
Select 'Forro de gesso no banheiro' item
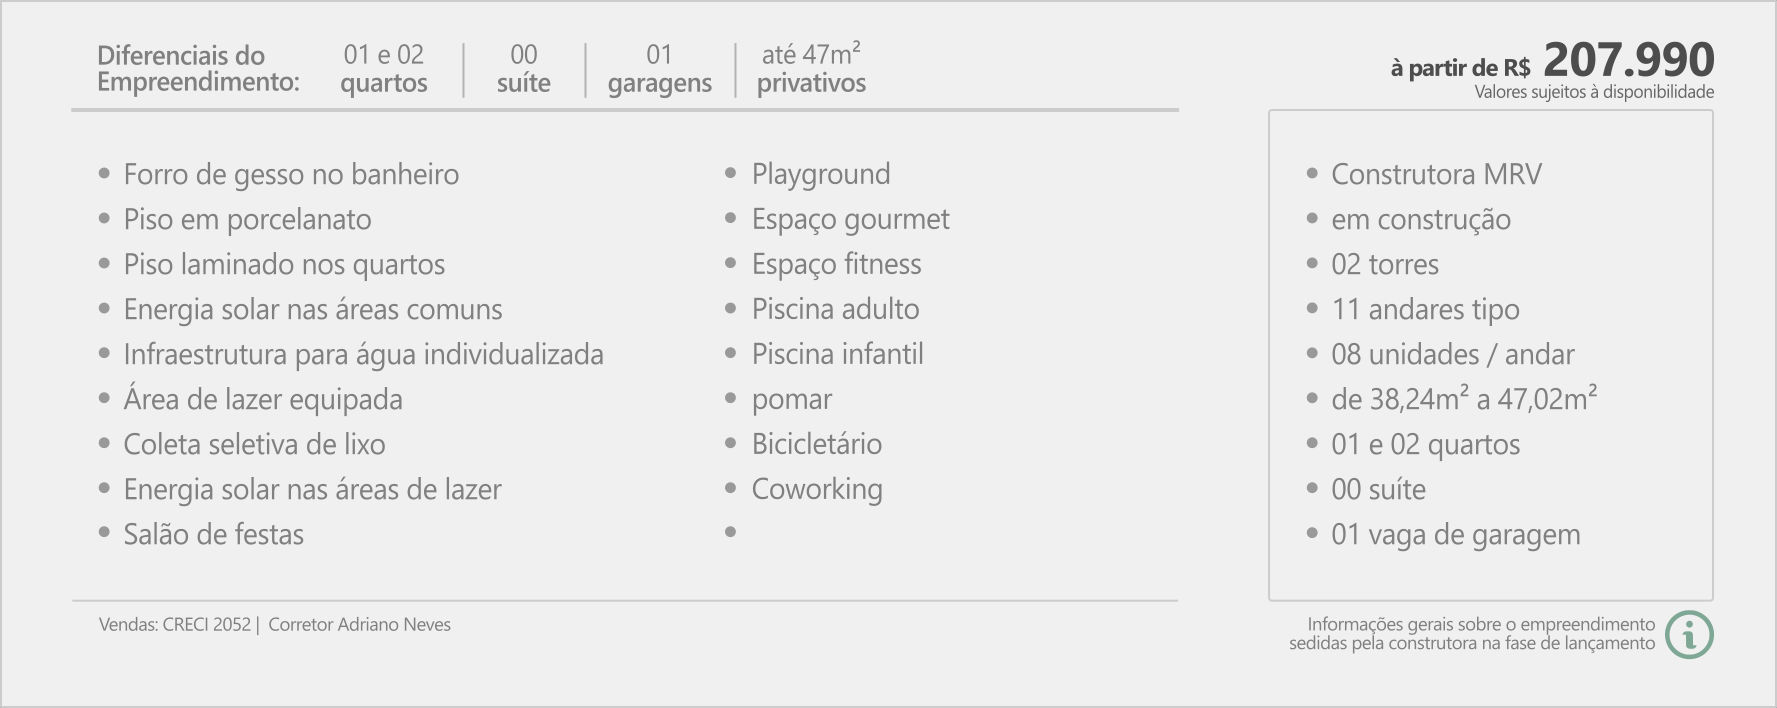291,174
